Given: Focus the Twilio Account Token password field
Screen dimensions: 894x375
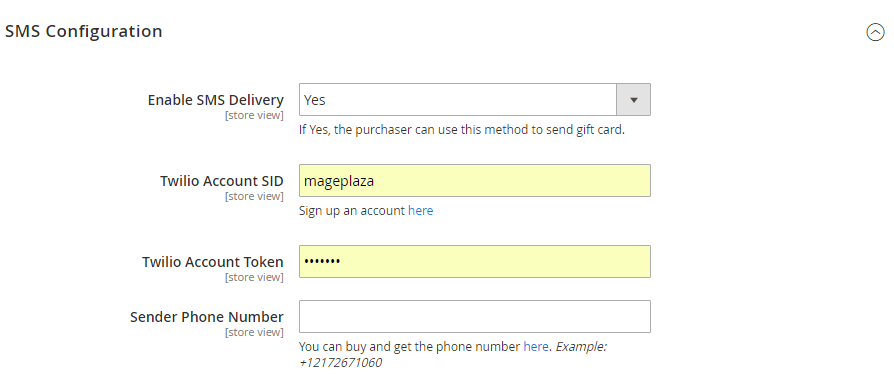Looking at the screenshot, I should click(474, 262).
